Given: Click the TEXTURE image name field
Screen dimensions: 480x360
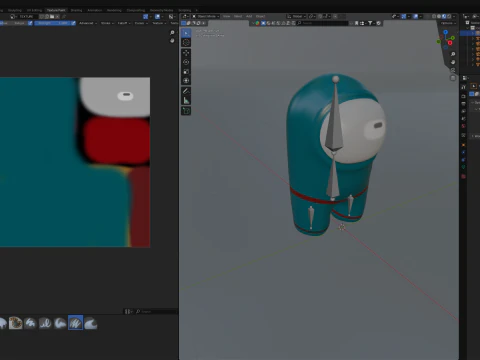Looking at the screenshot, I should click(x=28, y=16).
